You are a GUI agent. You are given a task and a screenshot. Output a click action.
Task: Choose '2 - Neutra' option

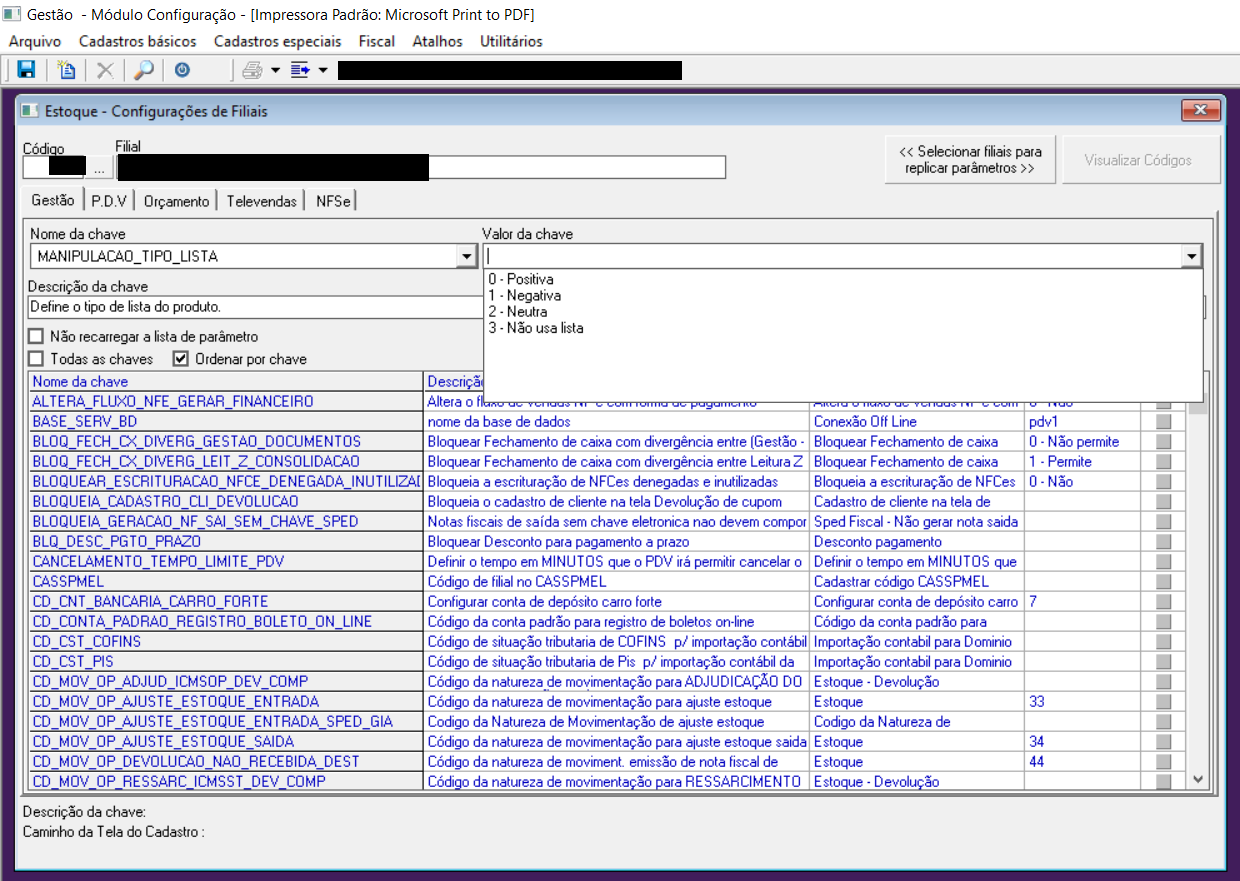(517, 312)
